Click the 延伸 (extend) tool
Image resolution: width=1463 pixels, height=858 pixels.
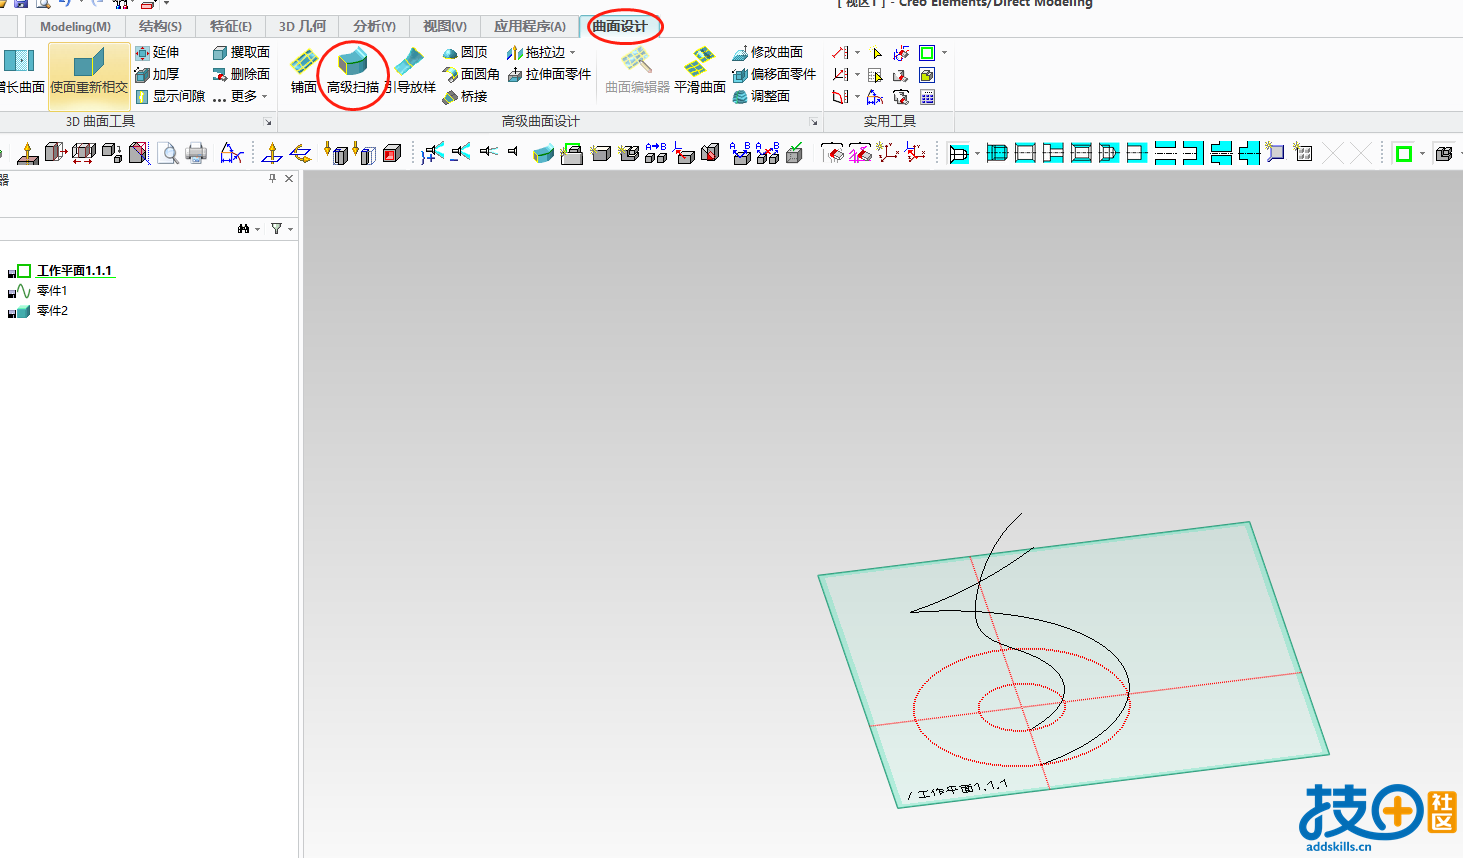click(158, 52)
